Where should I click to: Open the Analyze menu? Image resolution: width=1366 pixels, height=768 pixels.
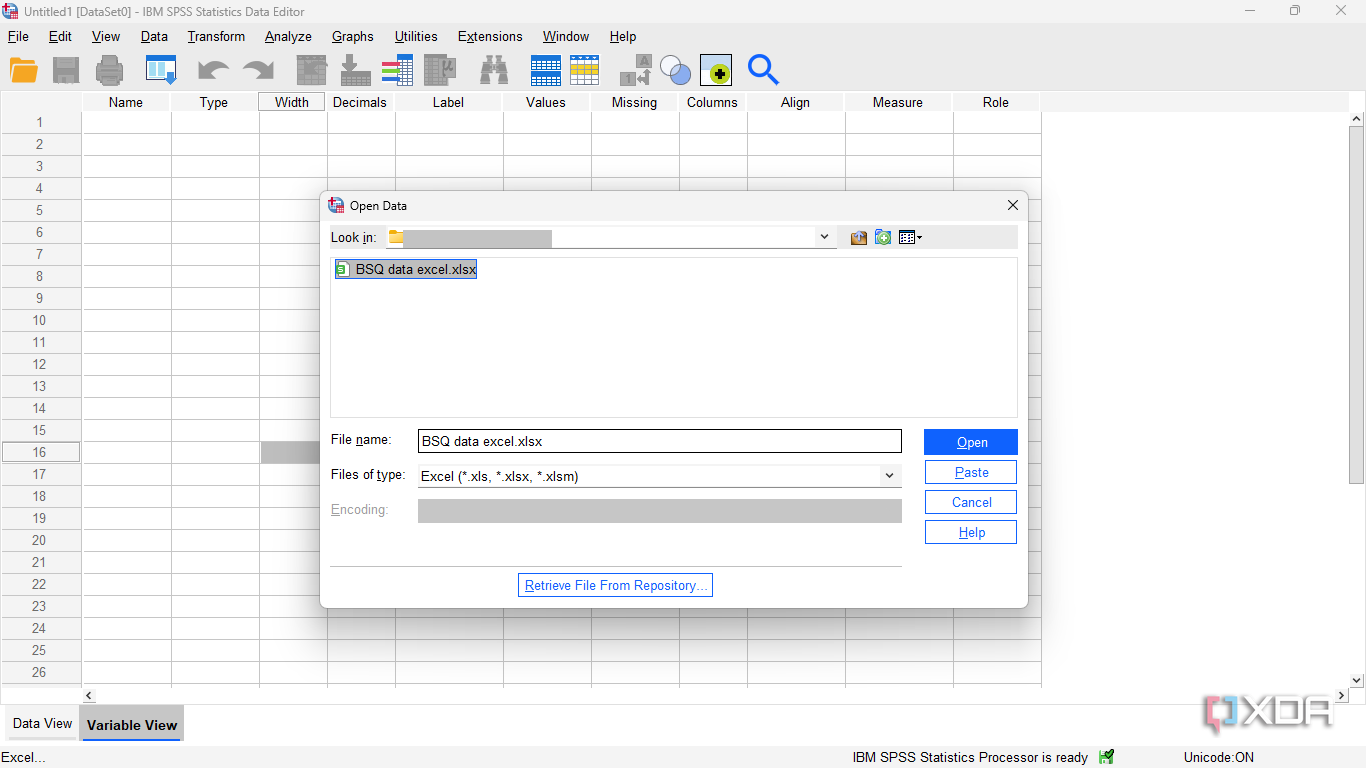click(288, 36)
